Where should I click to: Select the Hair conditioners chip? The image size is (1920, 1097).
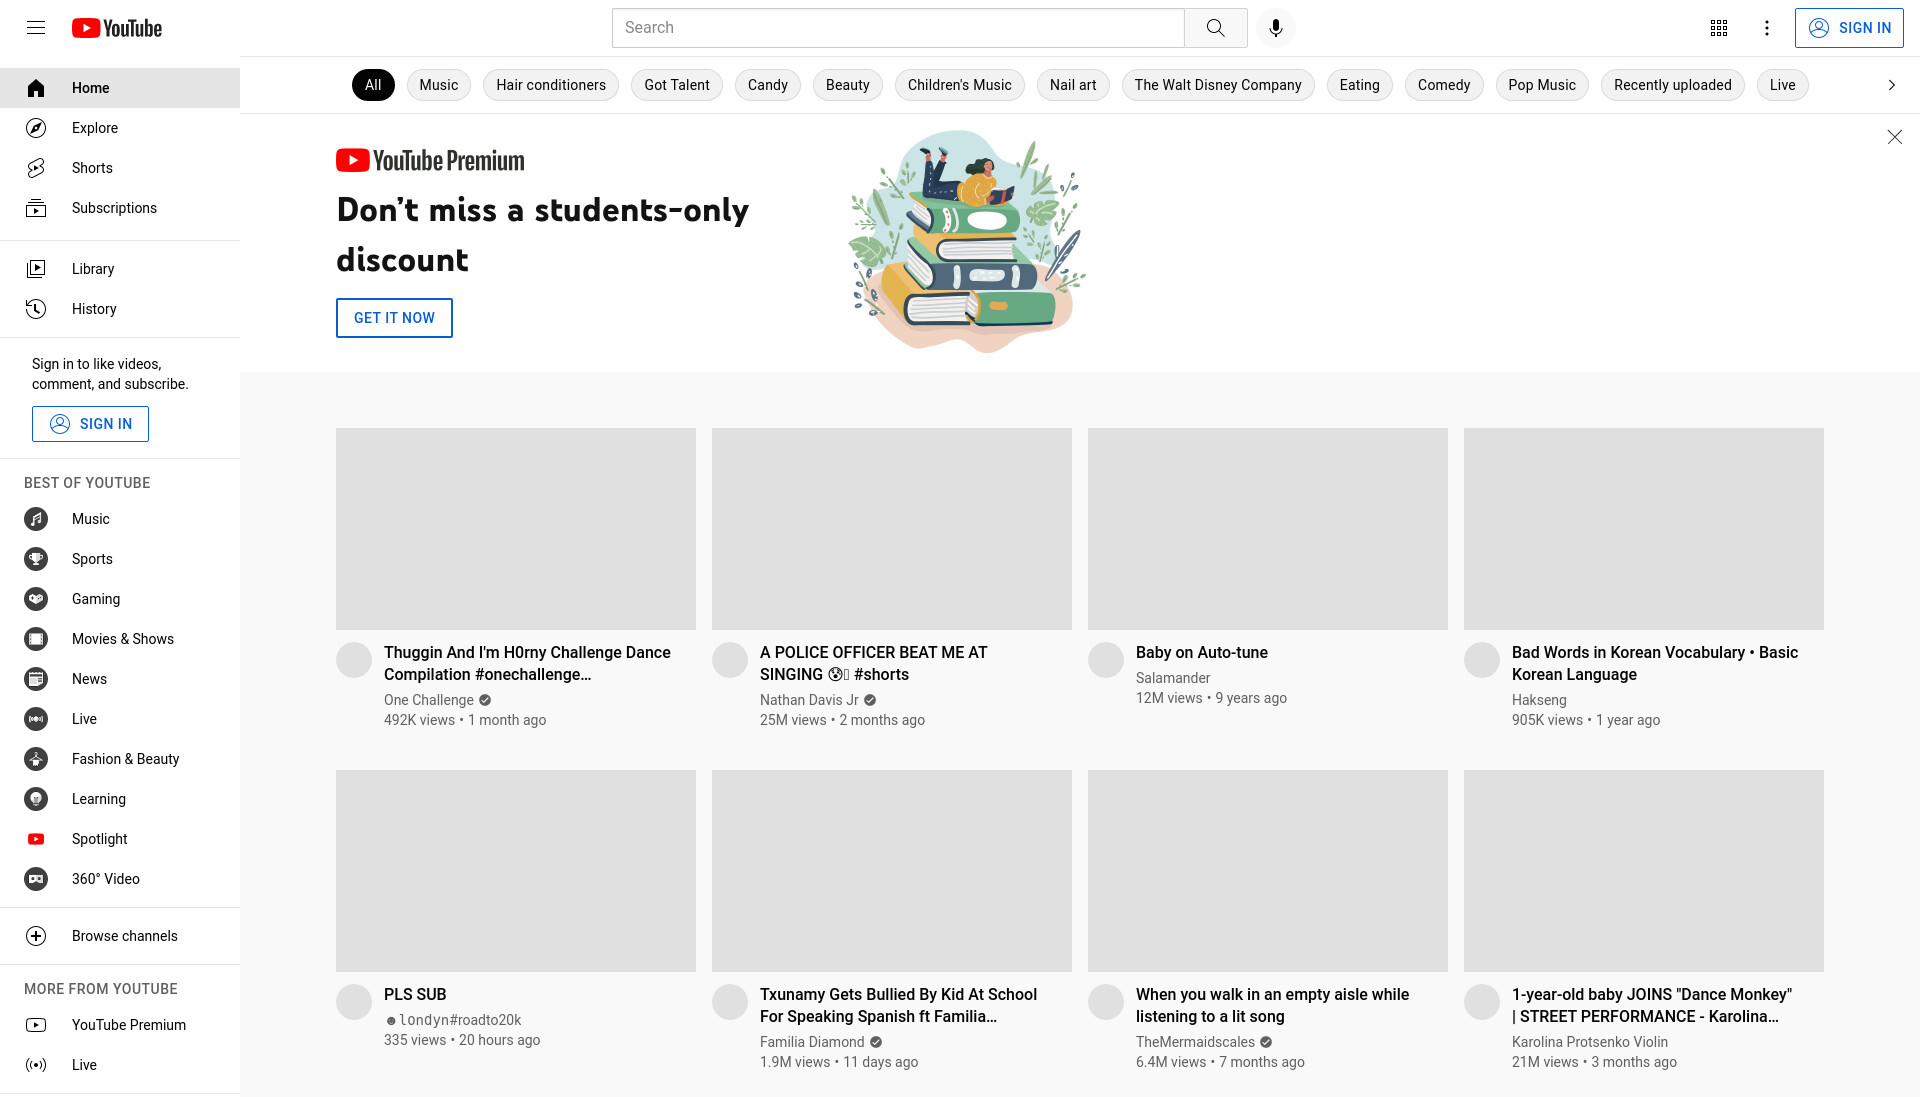tap(551, 85)
